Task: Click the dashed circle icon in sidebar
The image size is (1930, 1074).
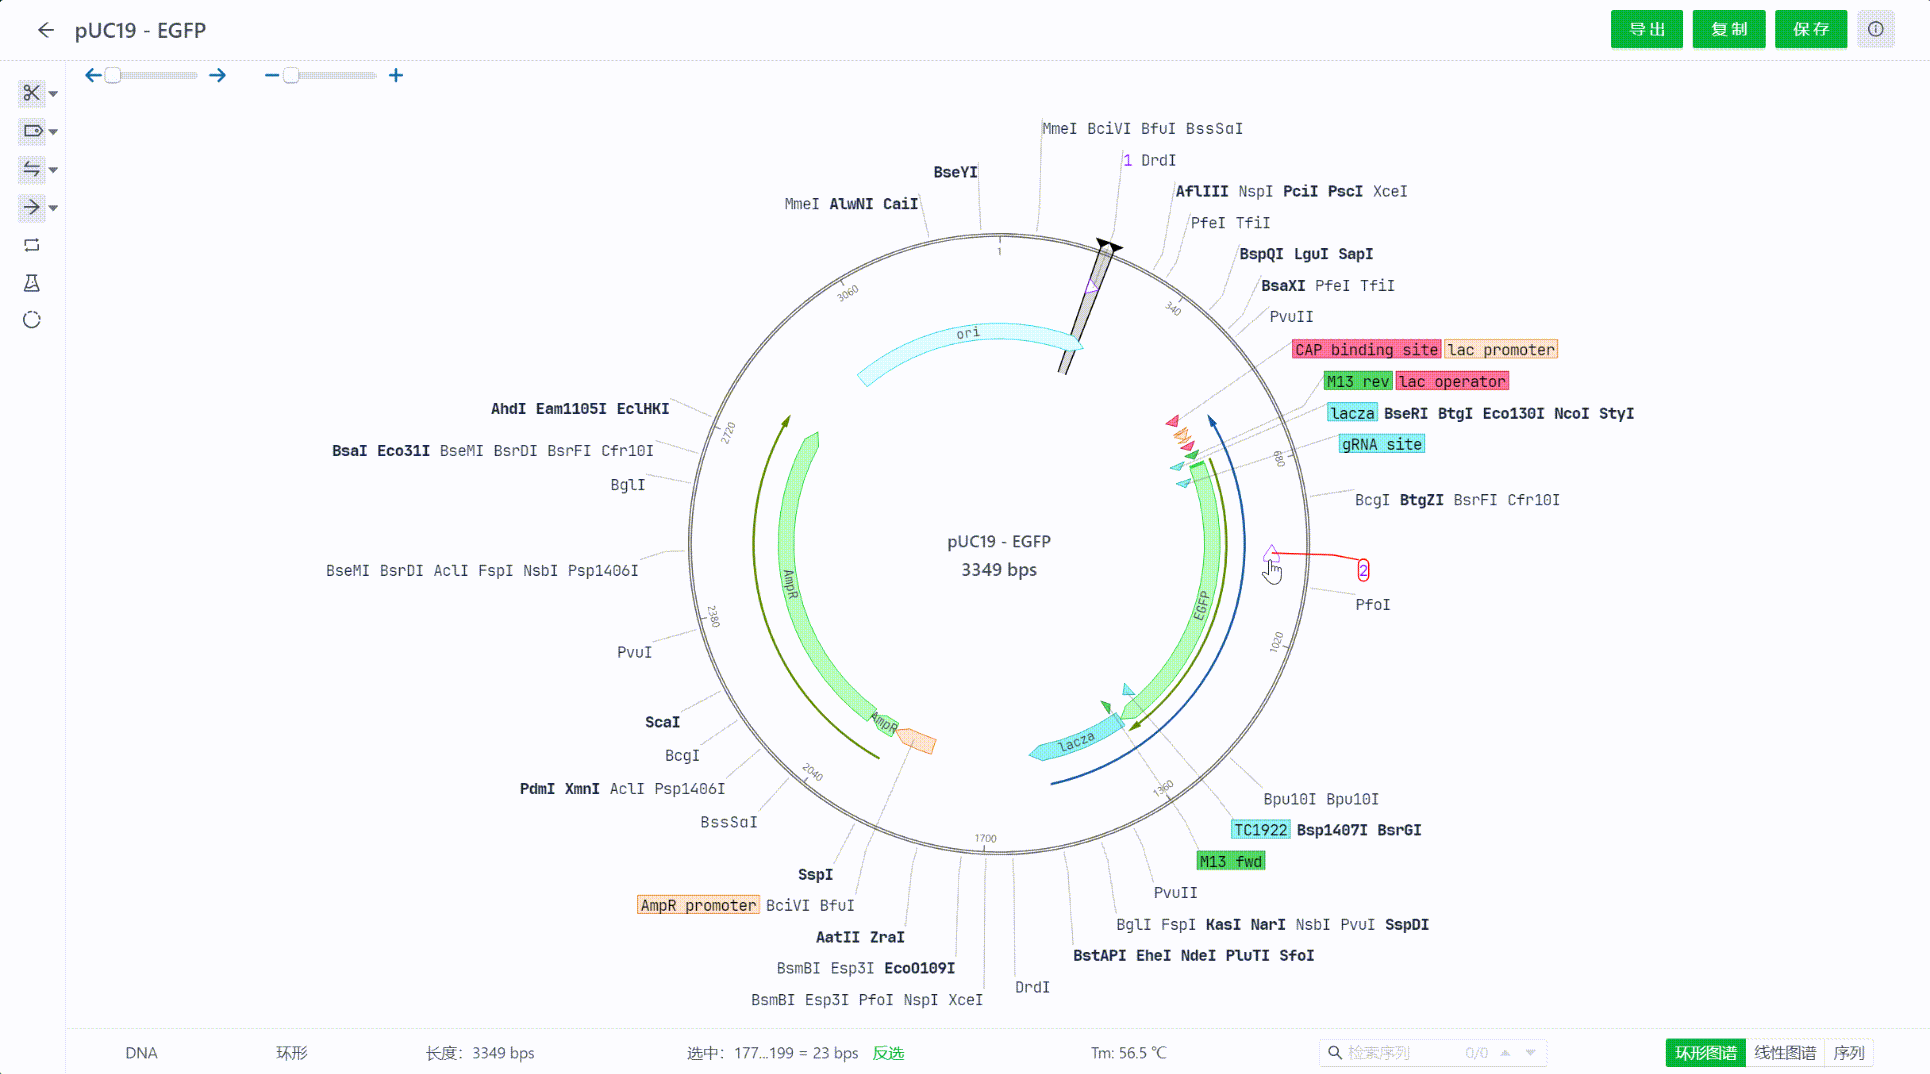Action: coord(31,320)
